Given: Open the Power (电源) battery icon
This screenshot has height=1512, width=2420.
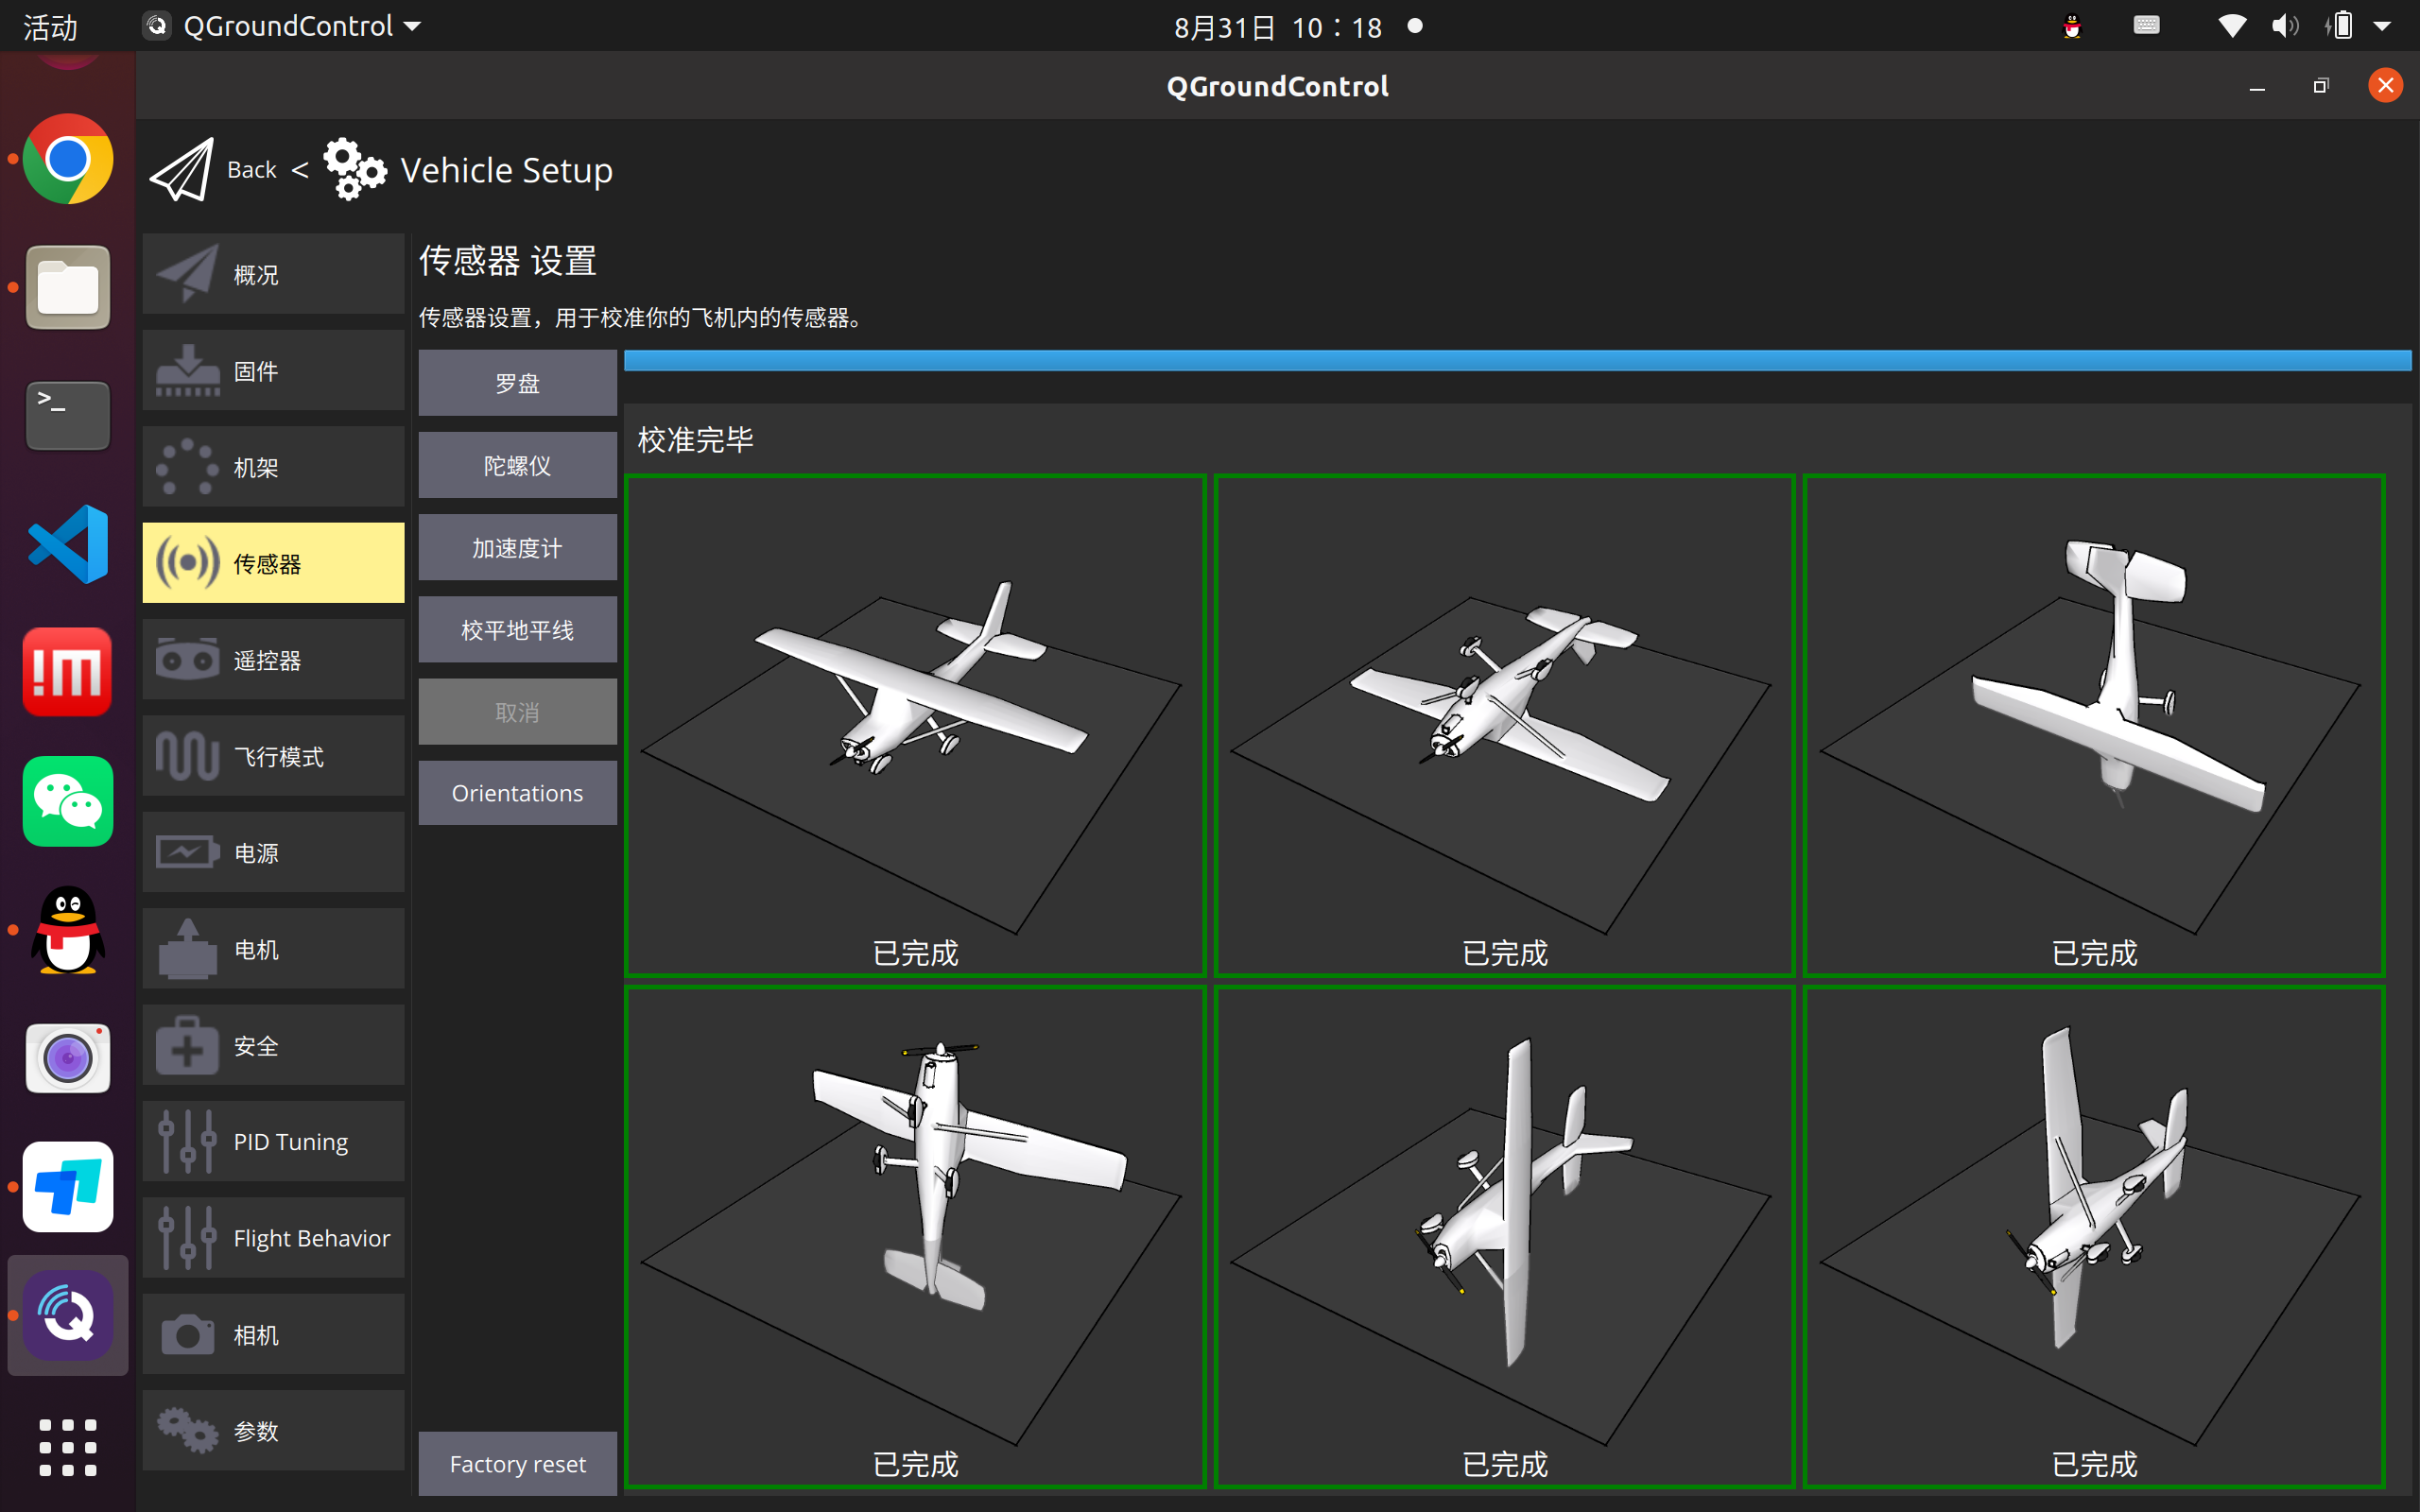Looking at the screenshot, I should coord(187,853).
